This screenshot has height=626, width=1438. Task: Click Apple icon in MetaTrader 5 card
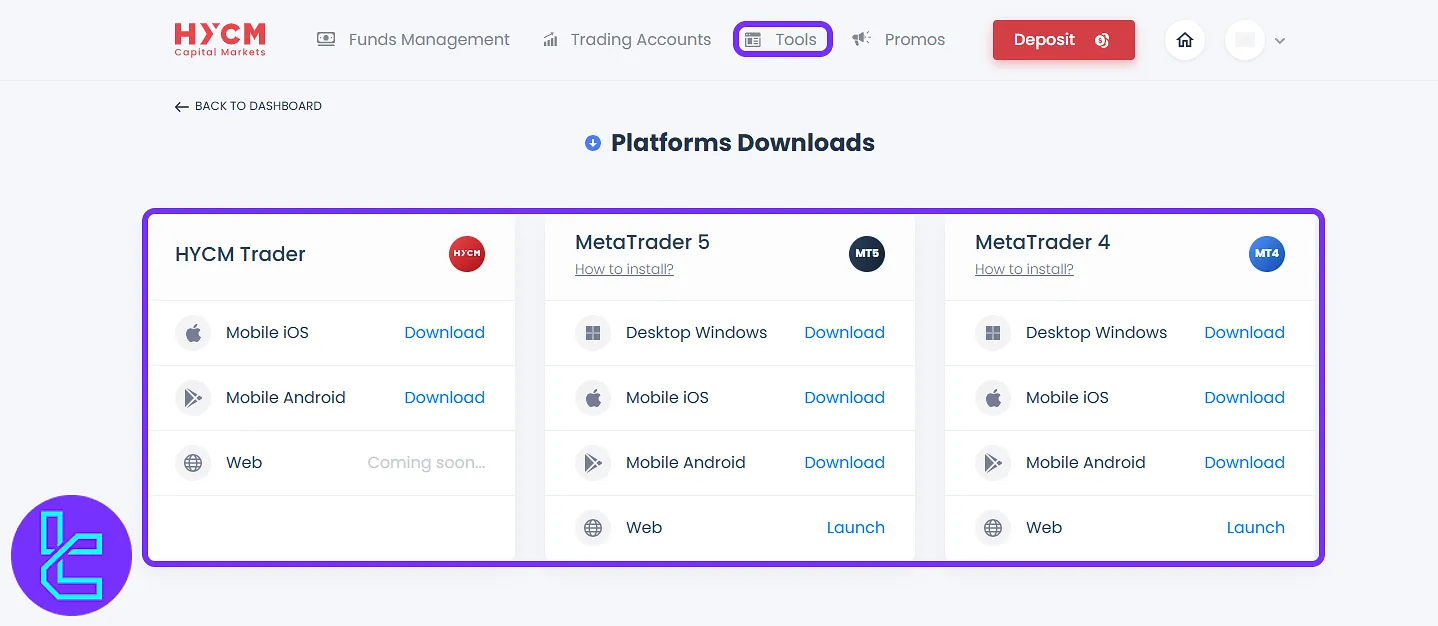click(x=593, y=398)
